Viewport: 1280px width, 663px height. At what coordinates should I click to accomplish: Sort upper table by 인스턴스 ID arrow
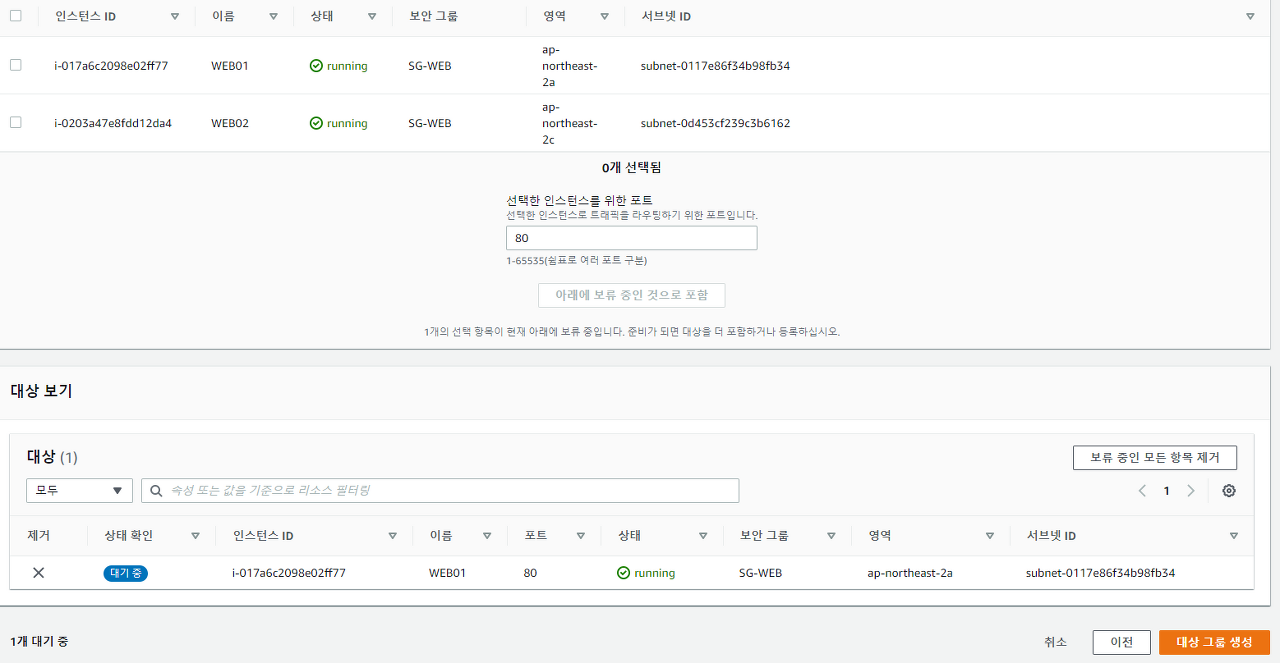(x=175, y=17)
